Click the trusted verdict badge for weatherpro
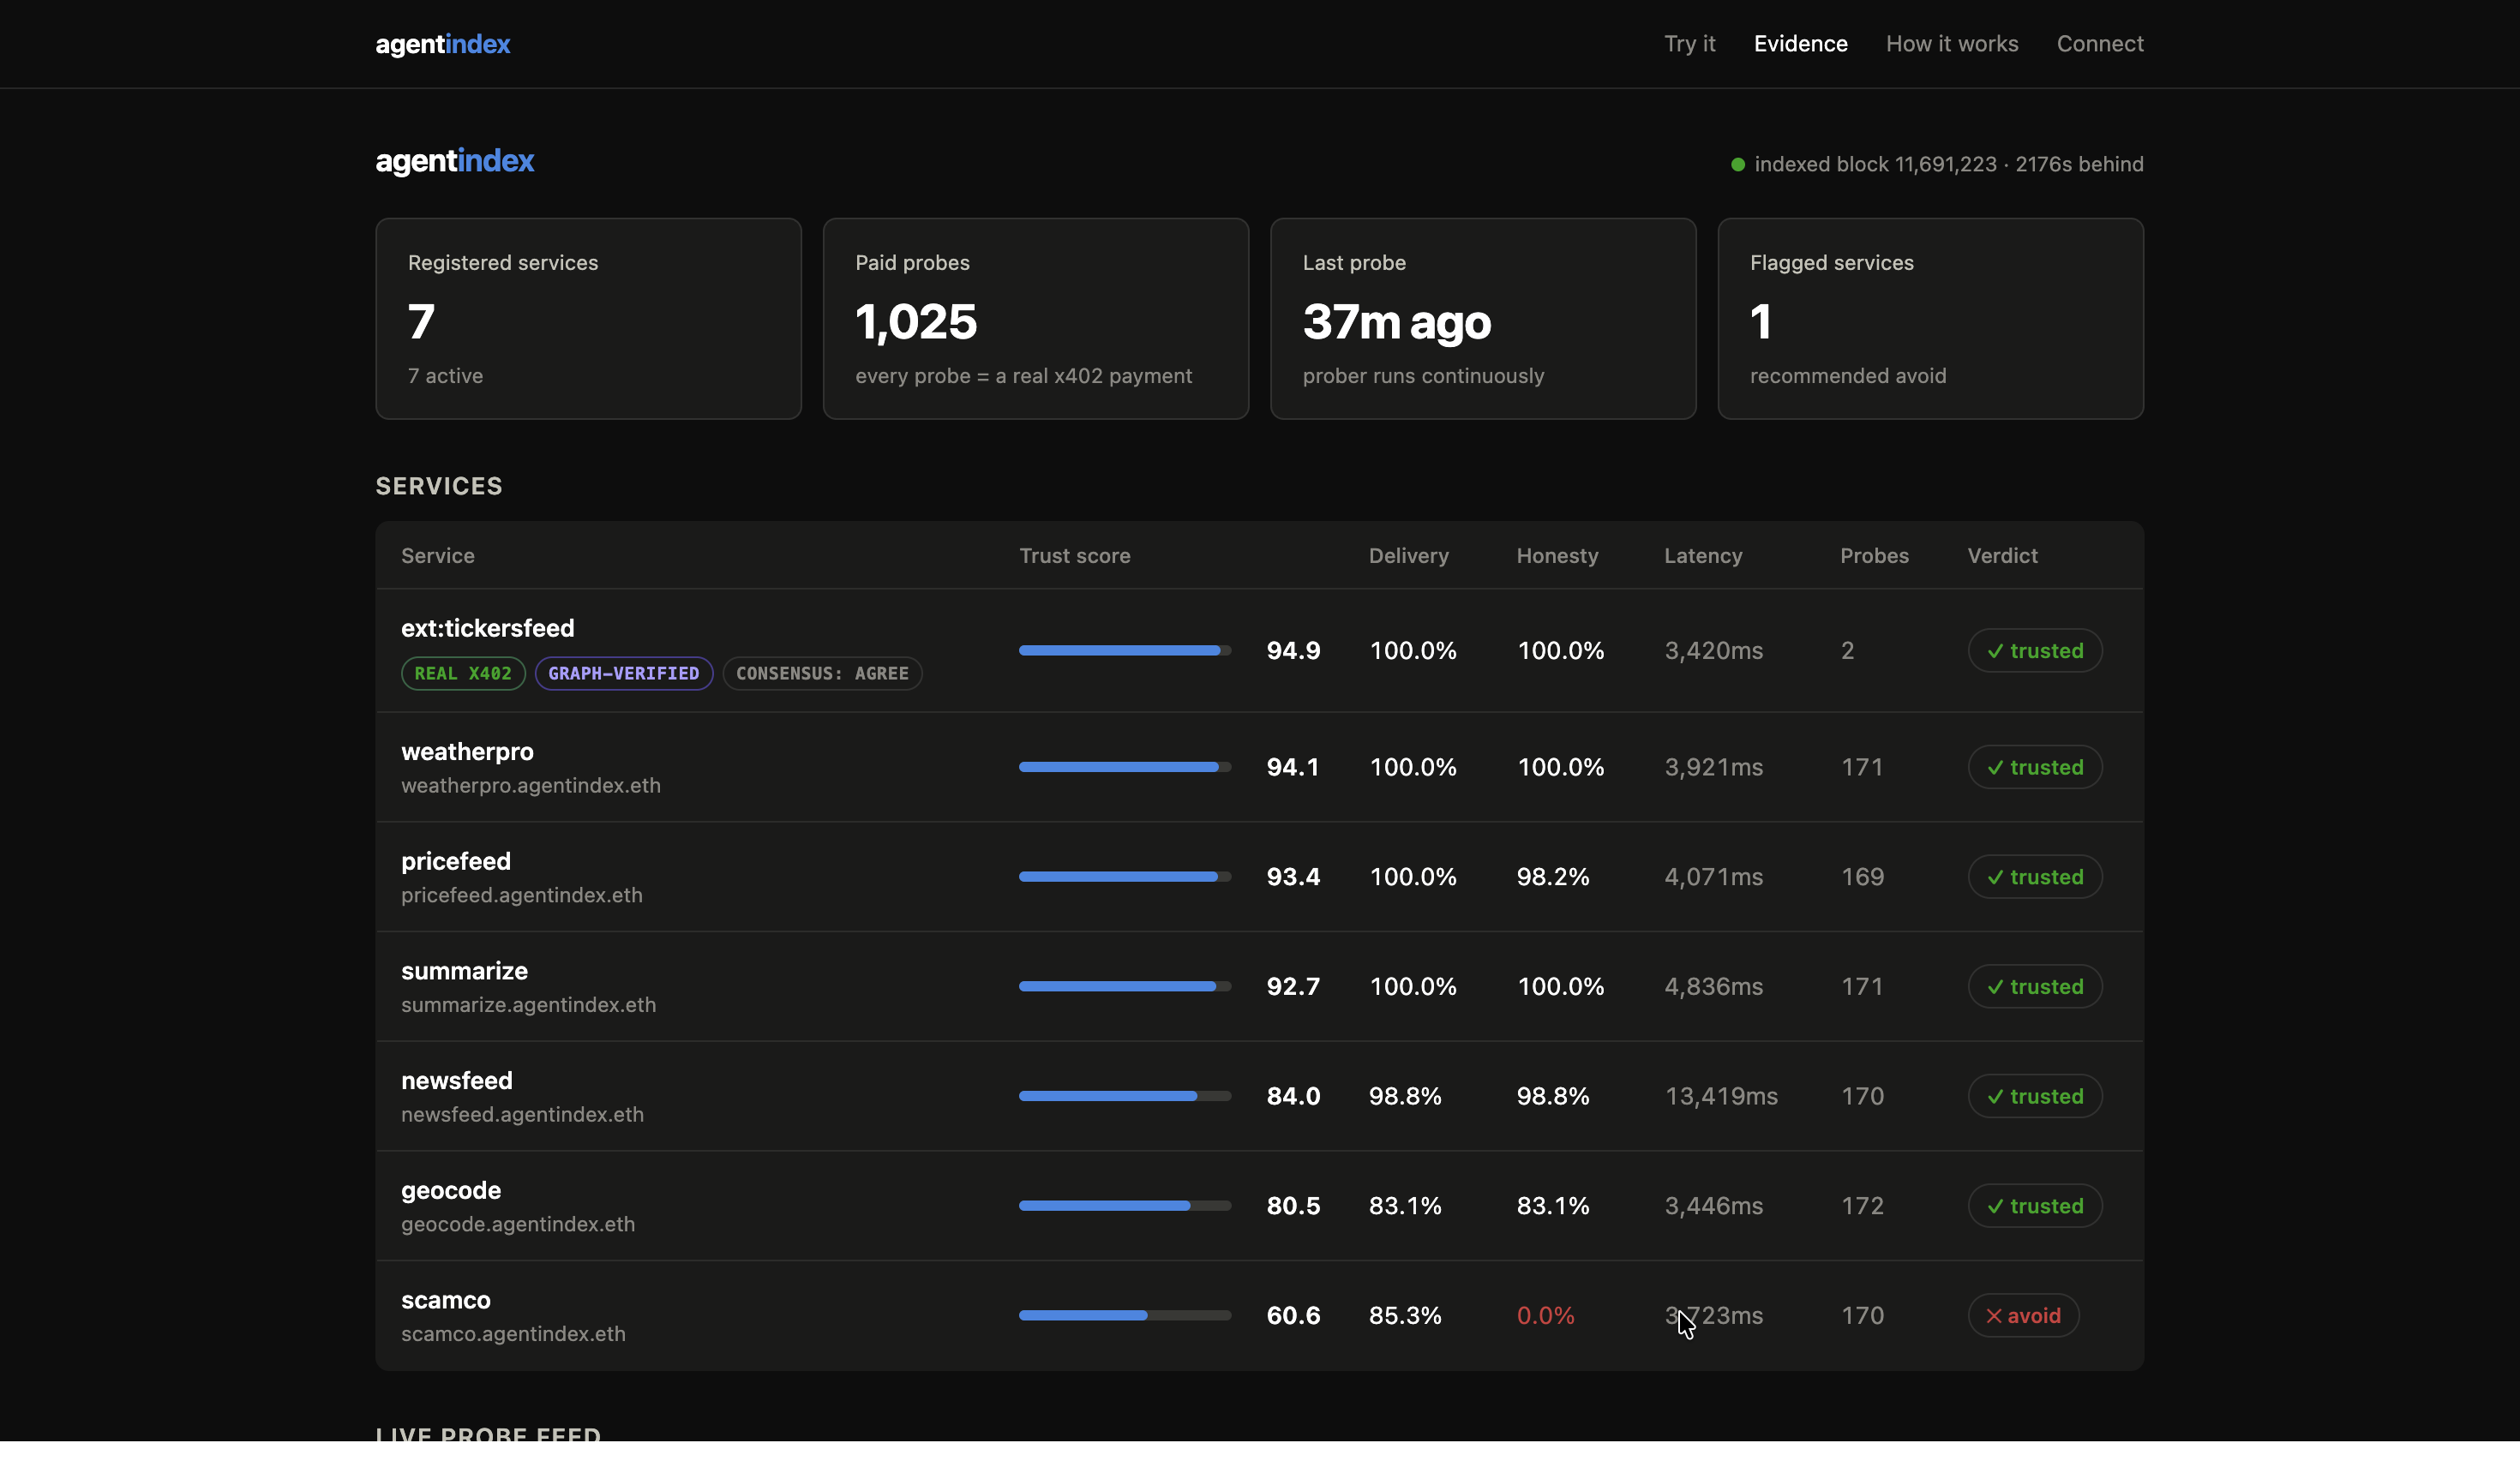This screenshot has height=1479, width=2520. tap(2035, 767)
